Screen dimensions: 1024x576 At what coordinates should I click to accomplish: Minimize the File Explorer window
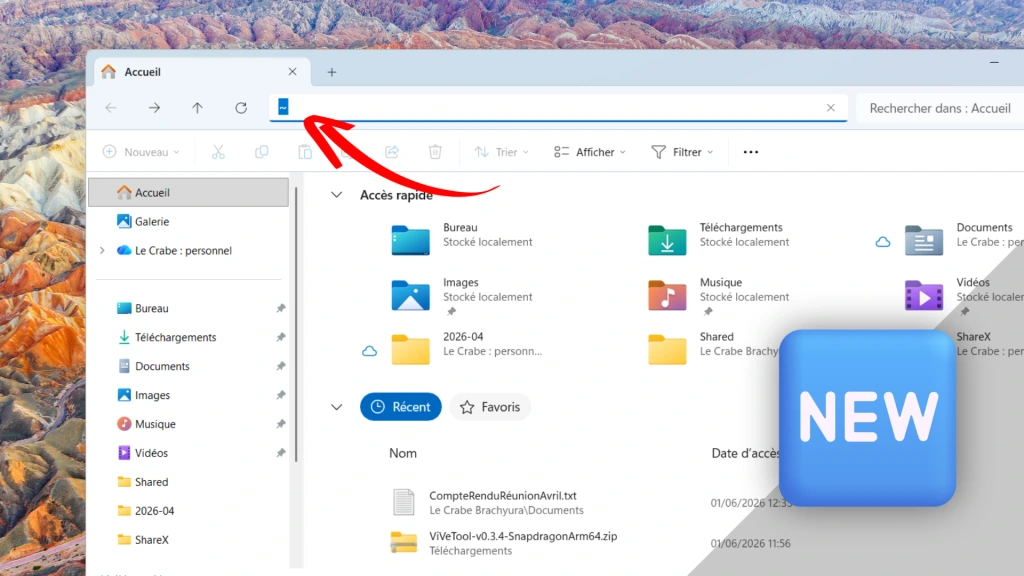click(x=994, y=63)
